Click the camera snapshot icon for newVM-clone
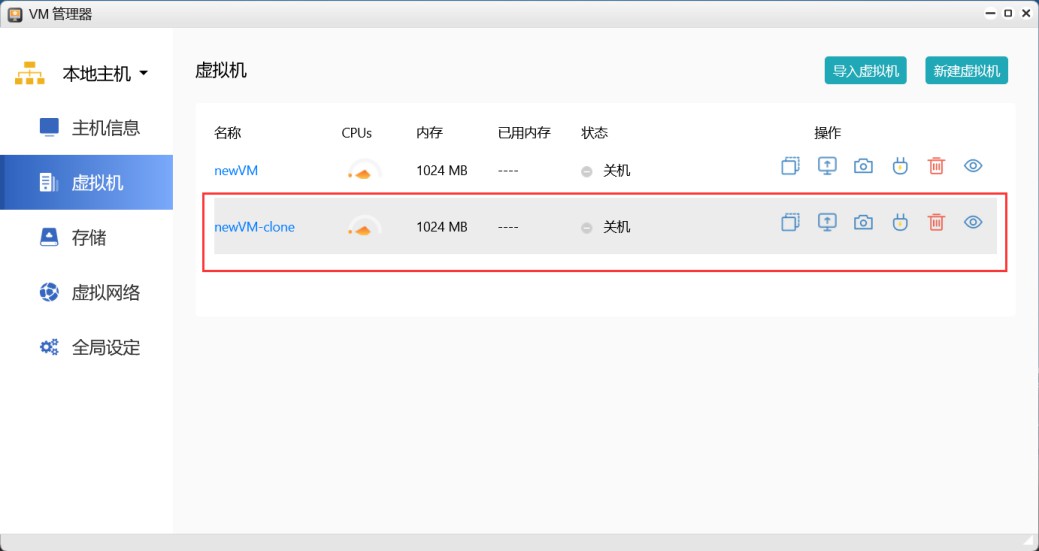This screenshot has width=1039, height=551. [863, 222]
